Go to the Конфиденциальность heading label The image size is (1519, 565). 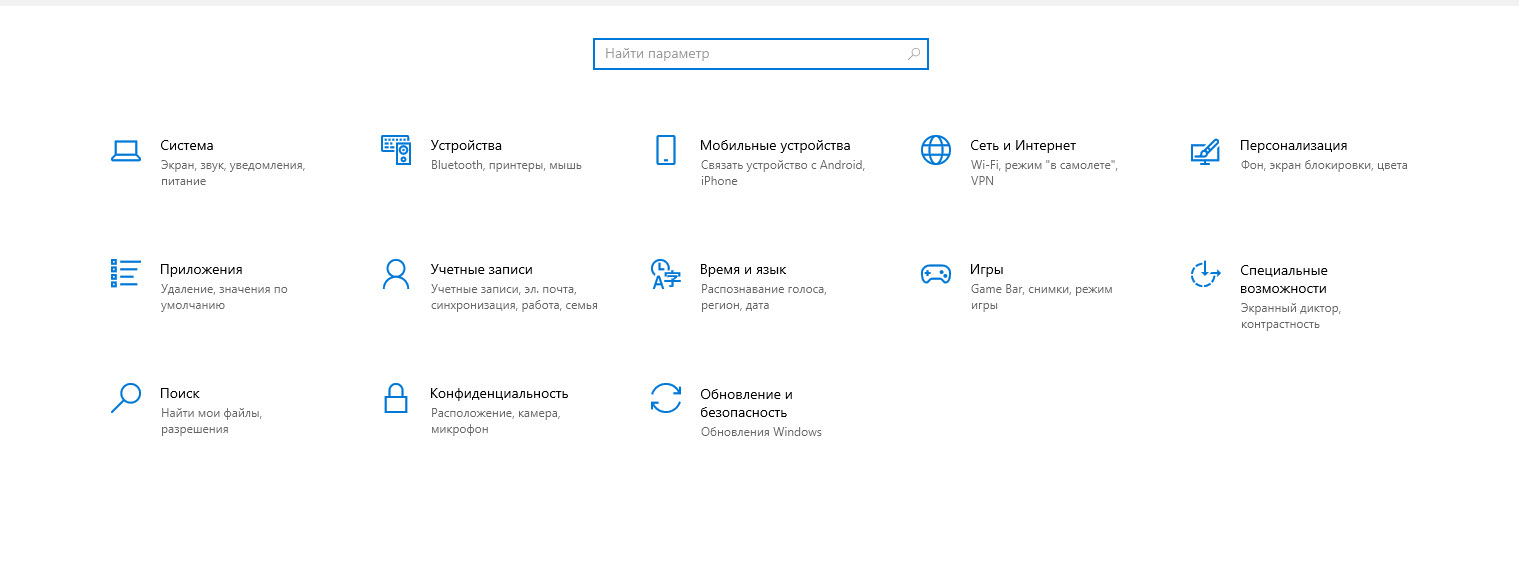click(499, 393)
